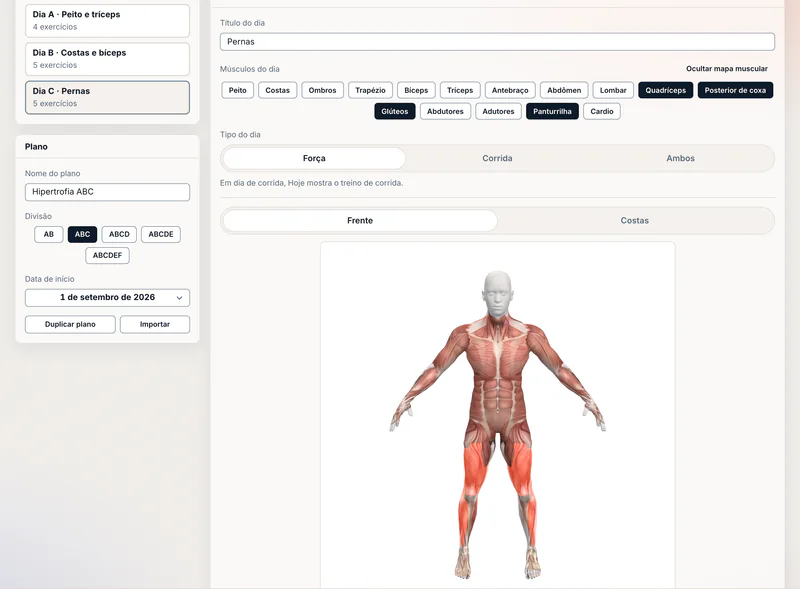
Task: Toggle the Abdômen muscle chip
Action: coord(564,90)
